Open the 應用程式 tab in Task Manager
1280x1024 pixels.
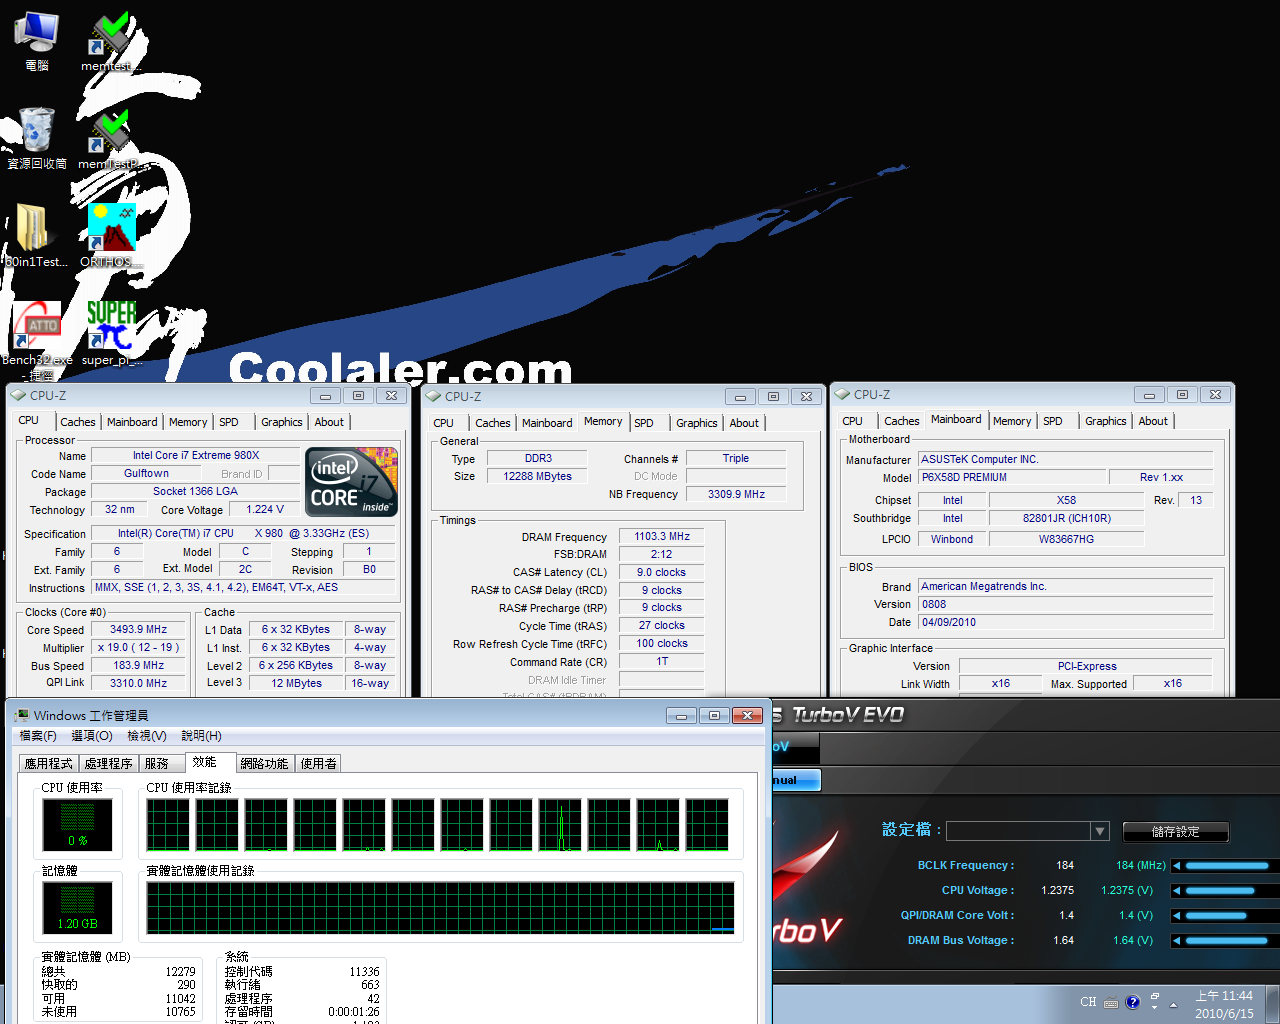pos(48,763)
